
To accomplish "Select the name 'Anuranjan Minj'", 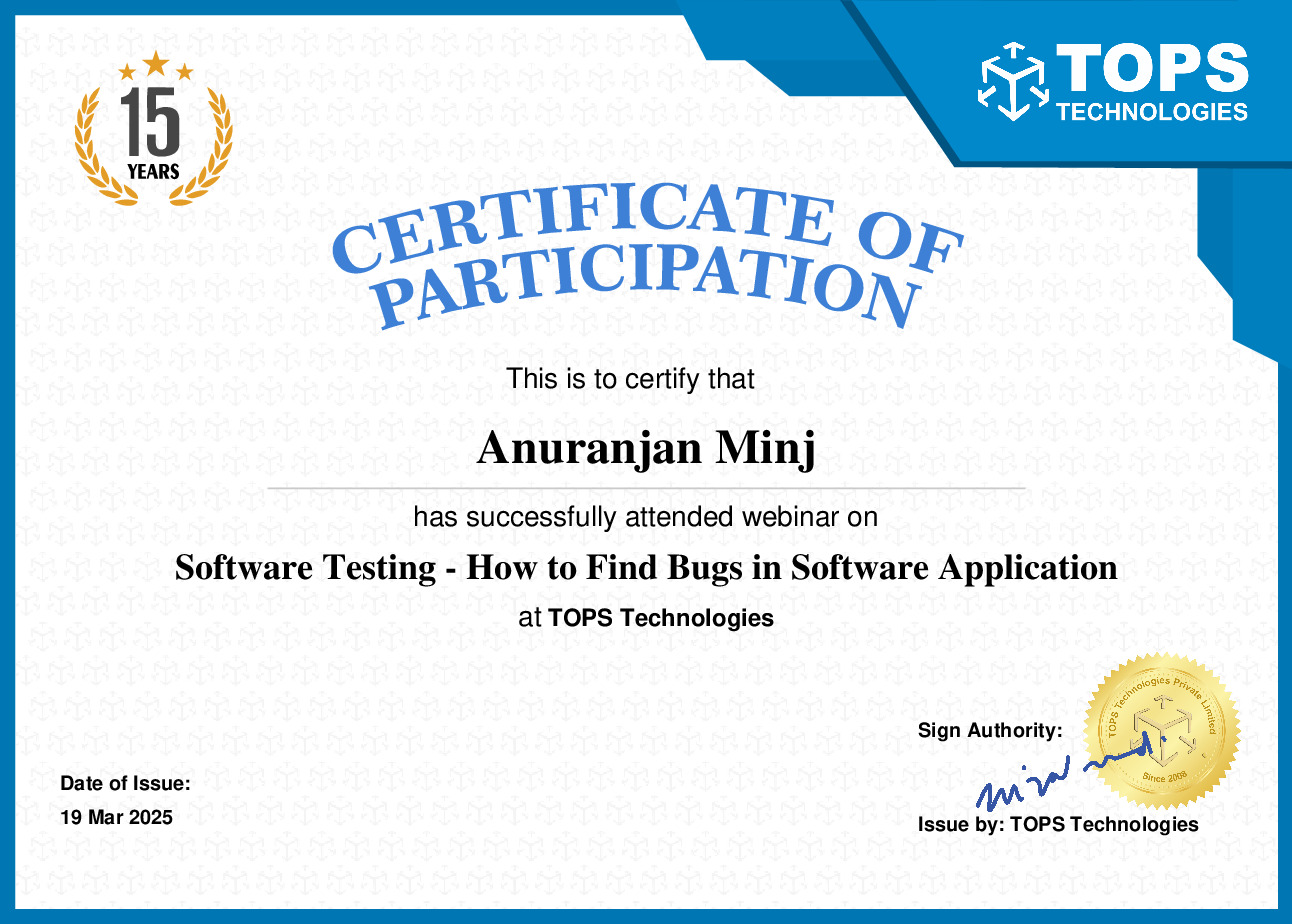I will (646, 448).
